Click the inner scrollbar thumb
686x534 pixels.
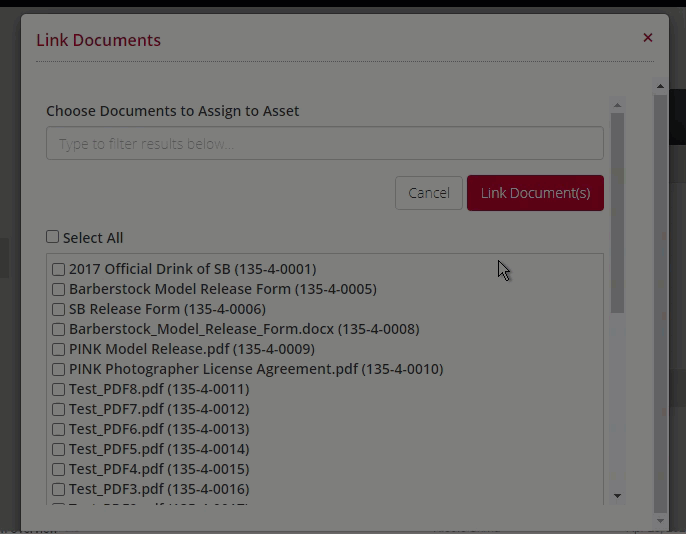pyautogui.click(x=617, y=213)
